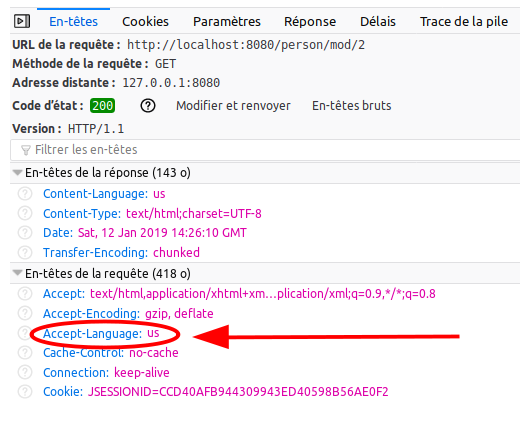Select the JSESSIONID cookie value

[x=238, y=392]
